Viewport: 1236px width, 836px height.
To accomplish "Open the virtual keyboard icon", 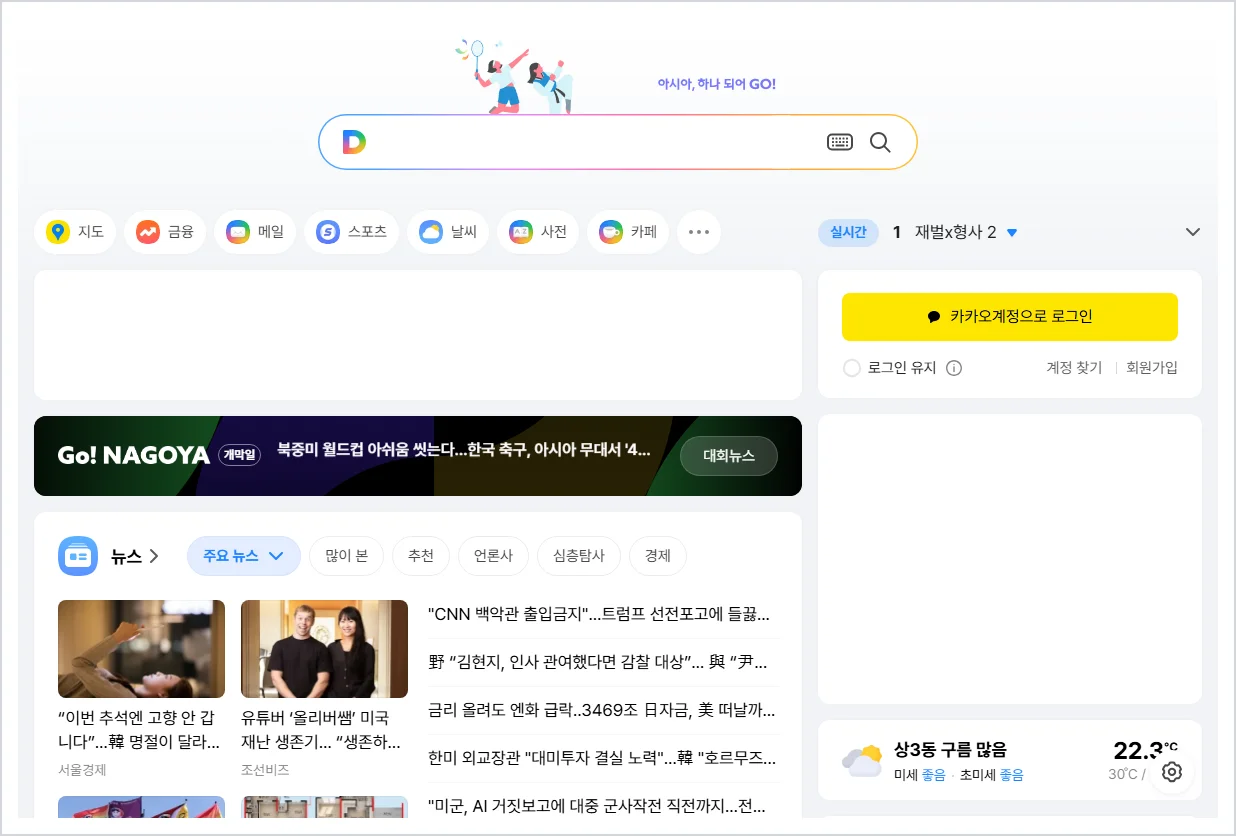I will point(840,142).
